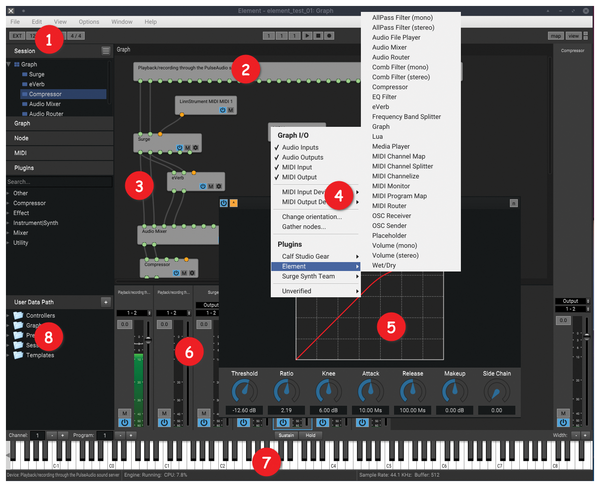600x487 pixels.
Task: Select Audio Mixer in Session tree
Action: point(45,104)
